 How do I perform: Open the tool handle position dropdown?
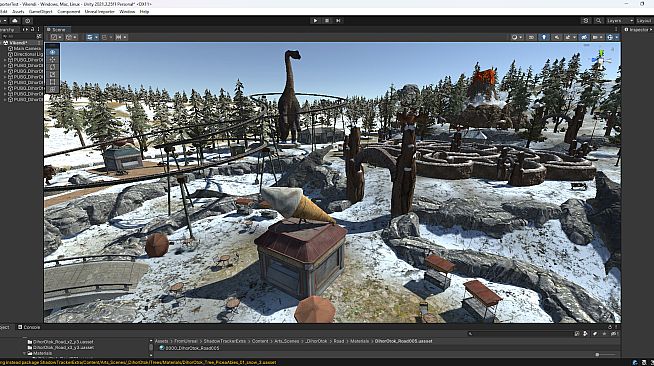click(56, 37)
